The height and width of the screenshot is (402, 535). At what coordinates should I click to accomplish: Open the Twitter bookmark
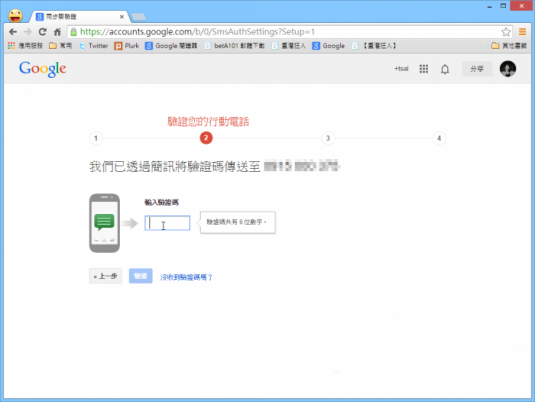coord(93,45)
